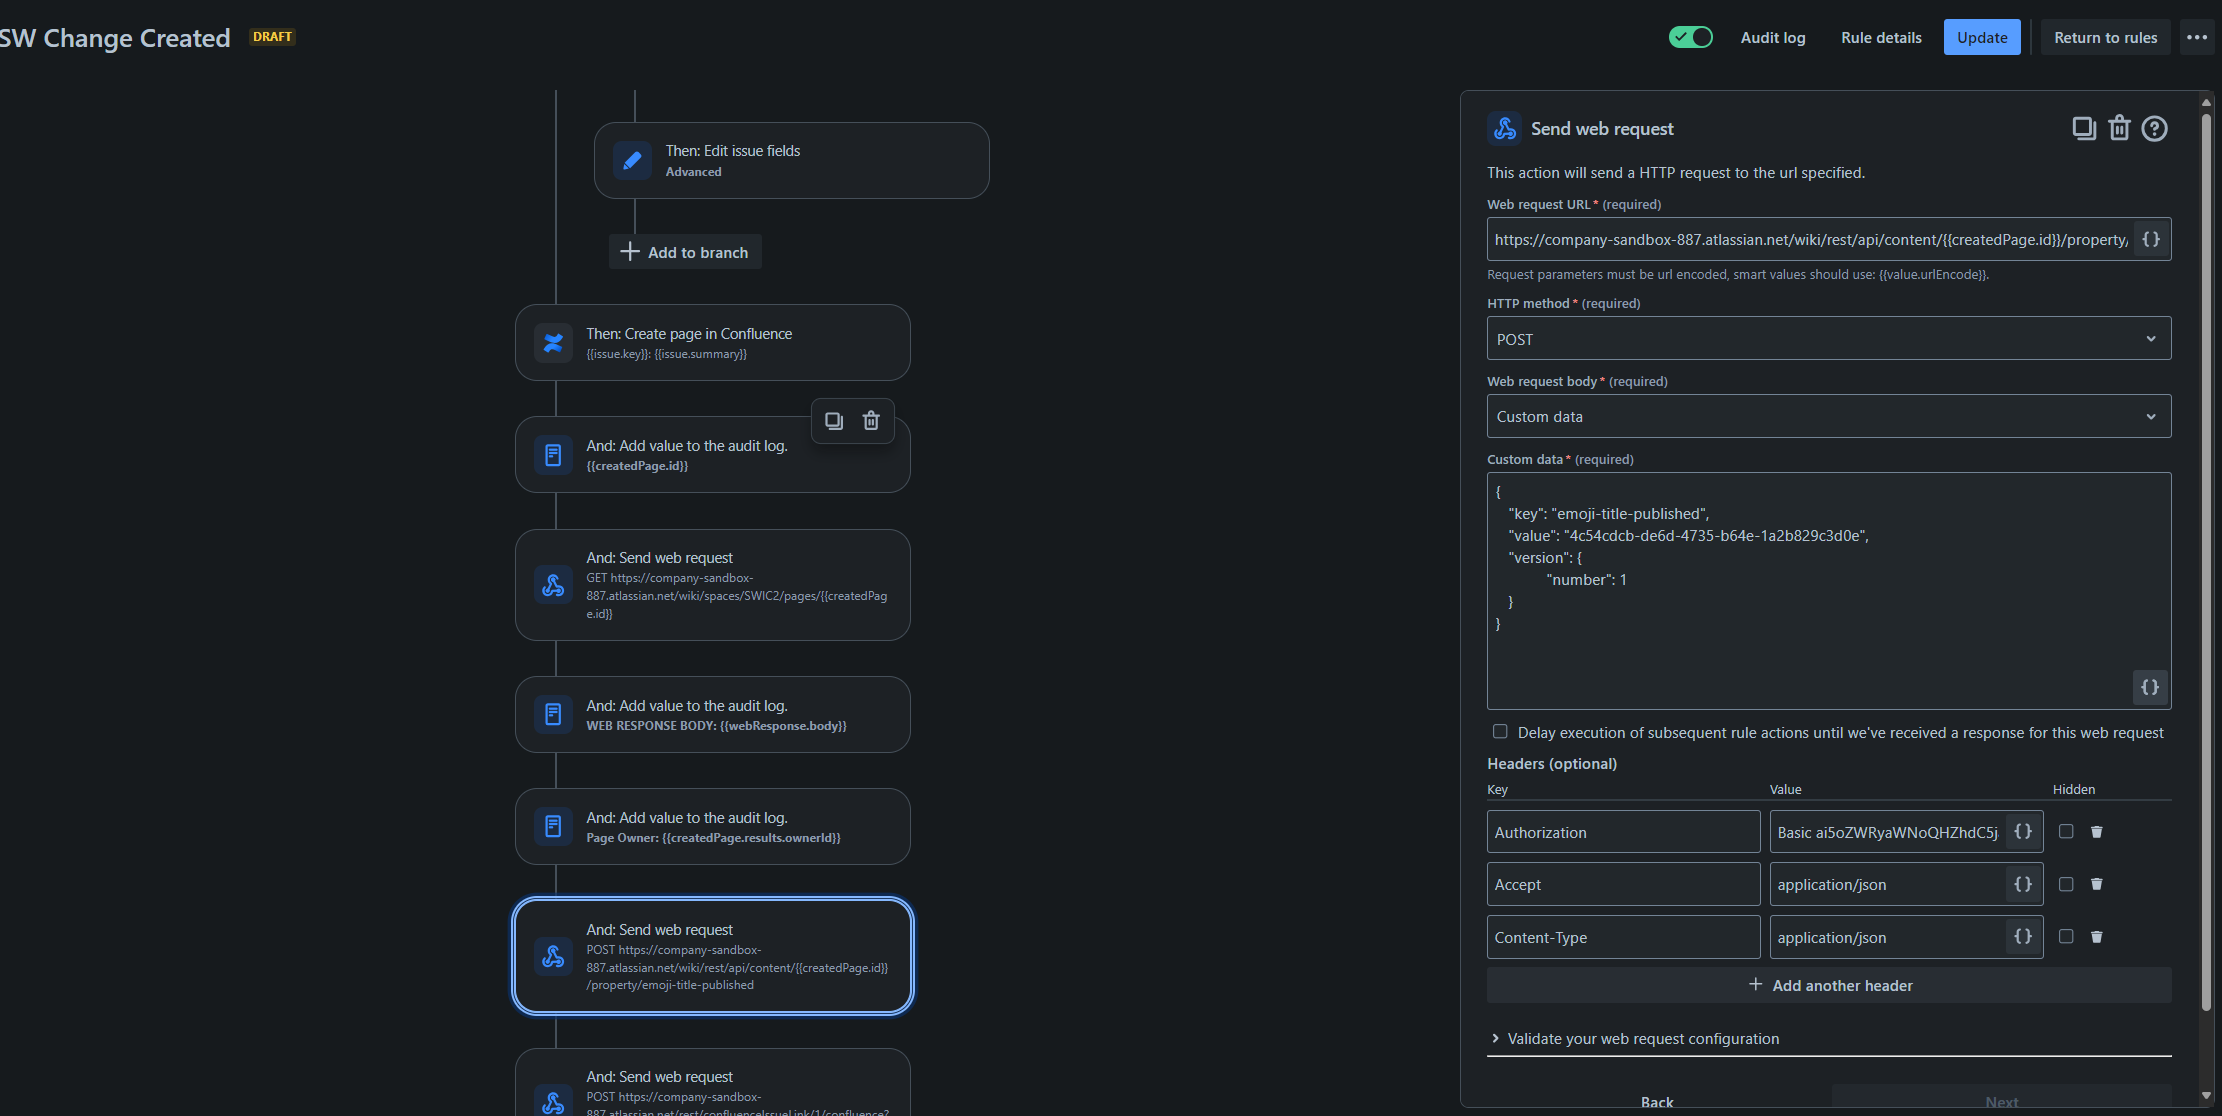The image size is (2222, 1116).
Task: Click the Update button
Action: click(1982, 38)
